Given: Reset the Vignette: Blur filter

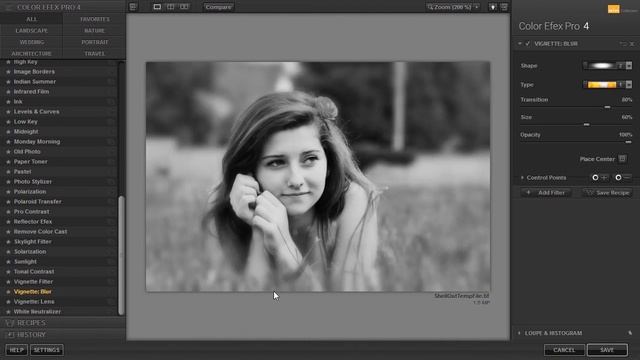Looking at the screenshot, I should [x=623, y=44].
